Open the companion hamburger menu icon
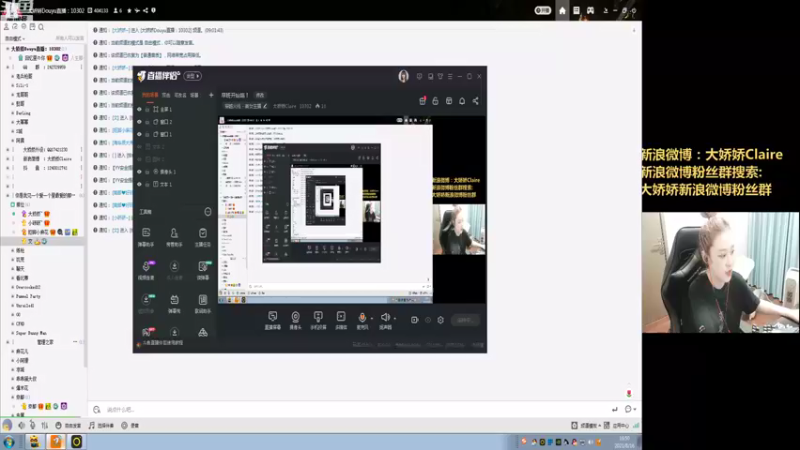Image resolution: width=800 pixels, height=450 pixels. coord(450,77)
